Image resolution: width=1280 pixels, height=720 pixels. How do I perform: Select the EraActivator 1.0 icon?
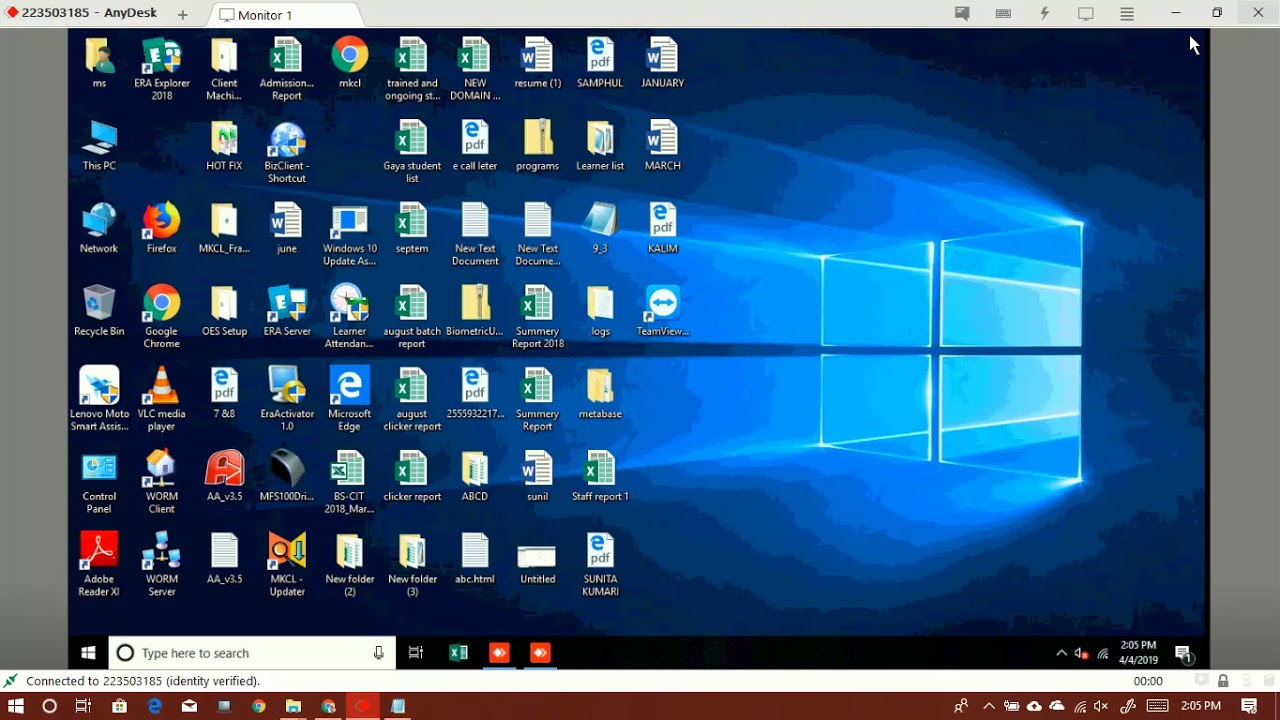[287, 400]
